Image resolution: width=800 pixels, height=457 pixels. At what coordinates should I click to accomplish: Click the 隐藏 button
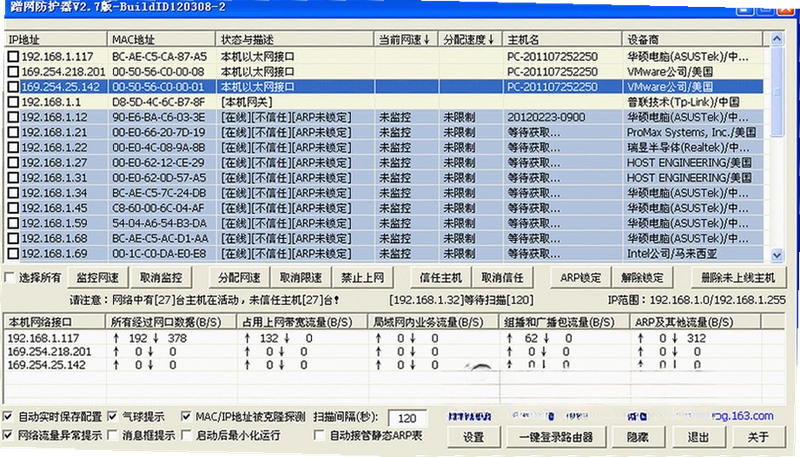point(638,437)
